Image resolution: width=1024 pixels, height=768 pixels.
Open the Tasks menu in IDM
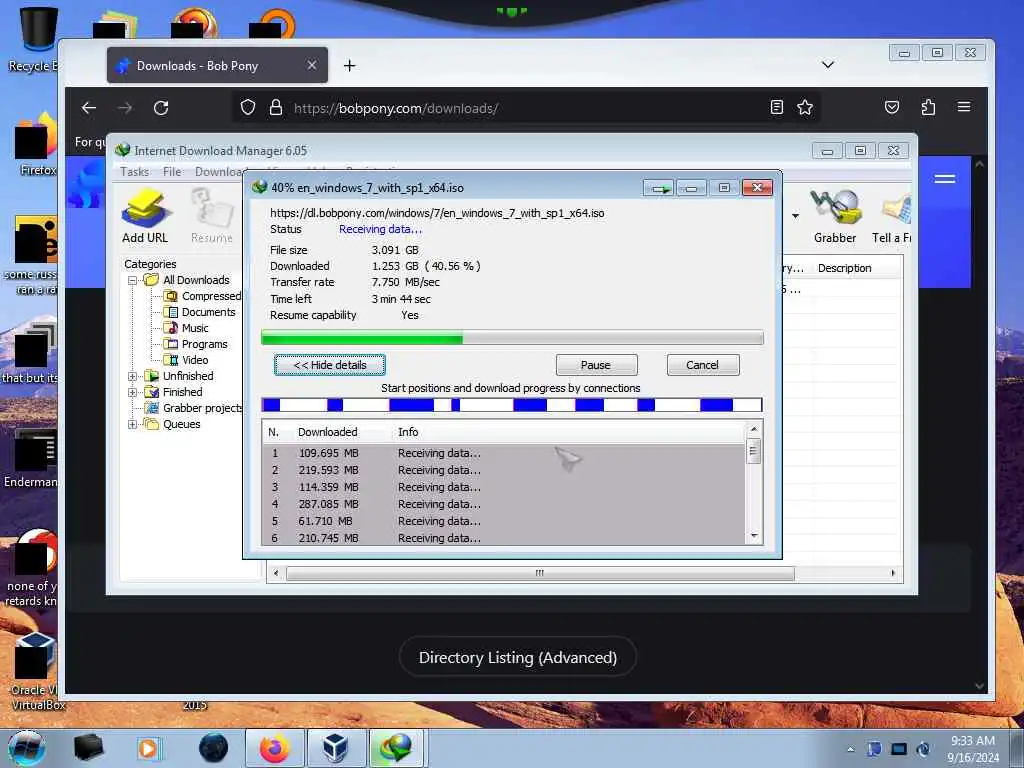135,172
